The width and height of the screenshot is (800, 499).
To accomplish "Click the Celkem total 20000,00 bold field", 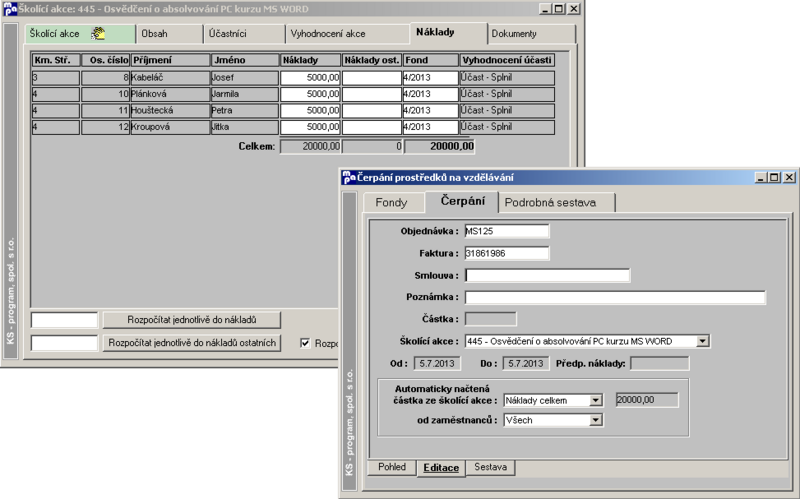I will point(440,146).
